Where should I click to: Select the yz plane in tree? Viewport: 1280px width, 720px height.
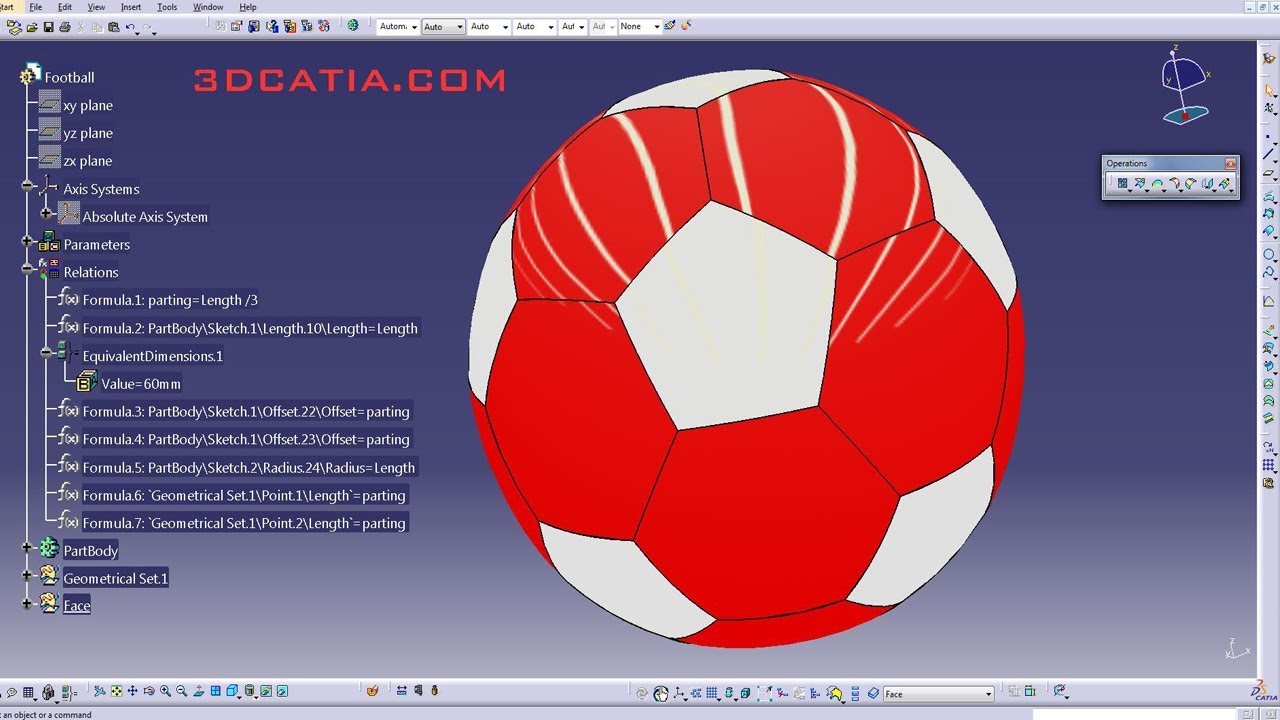(x=88, y=133)
